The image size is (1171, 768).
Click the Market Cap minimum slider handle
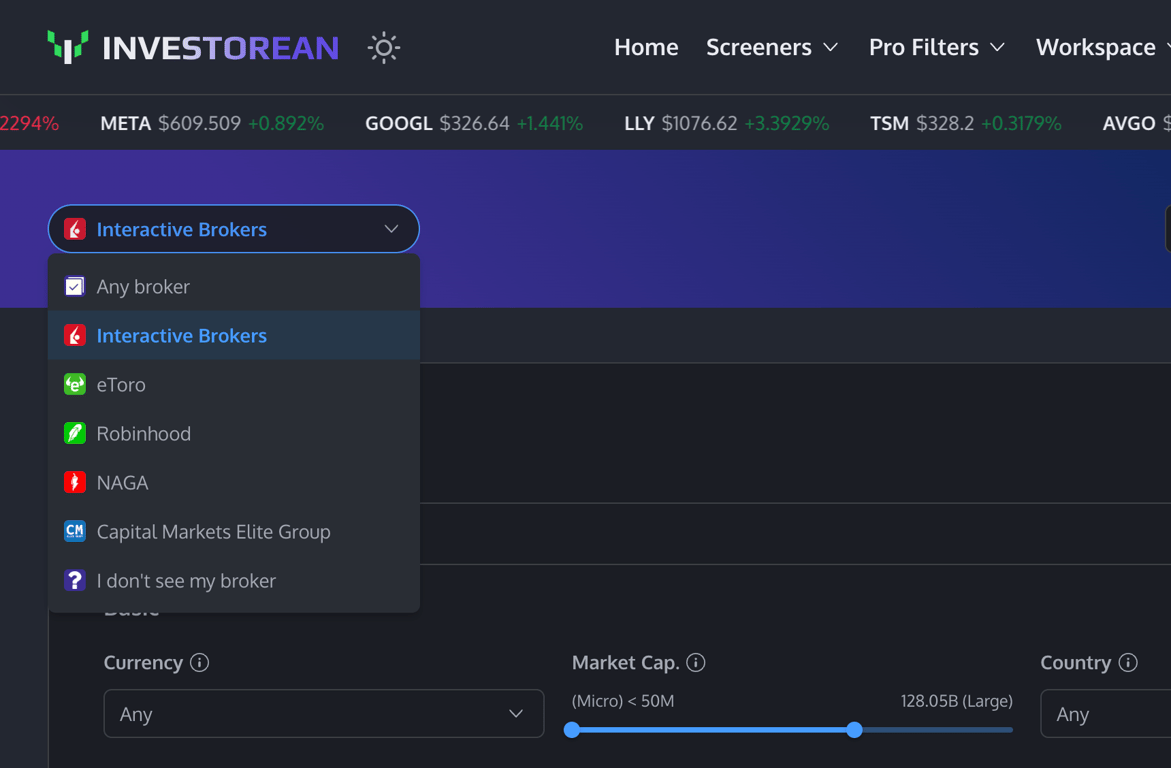pos(572,730)
